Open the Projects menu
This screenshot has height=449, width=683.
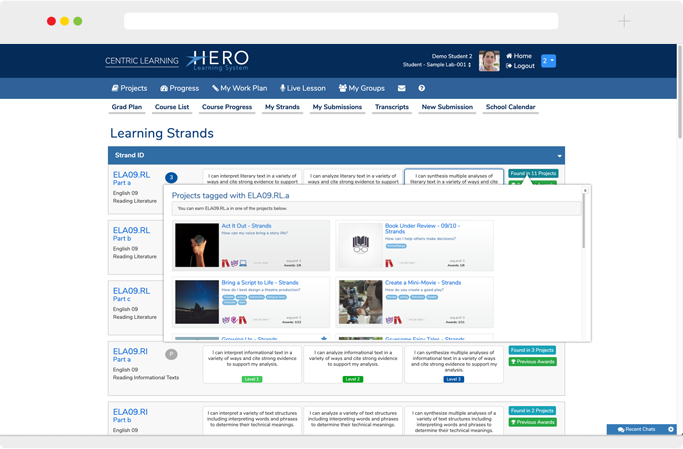[129, 88]
